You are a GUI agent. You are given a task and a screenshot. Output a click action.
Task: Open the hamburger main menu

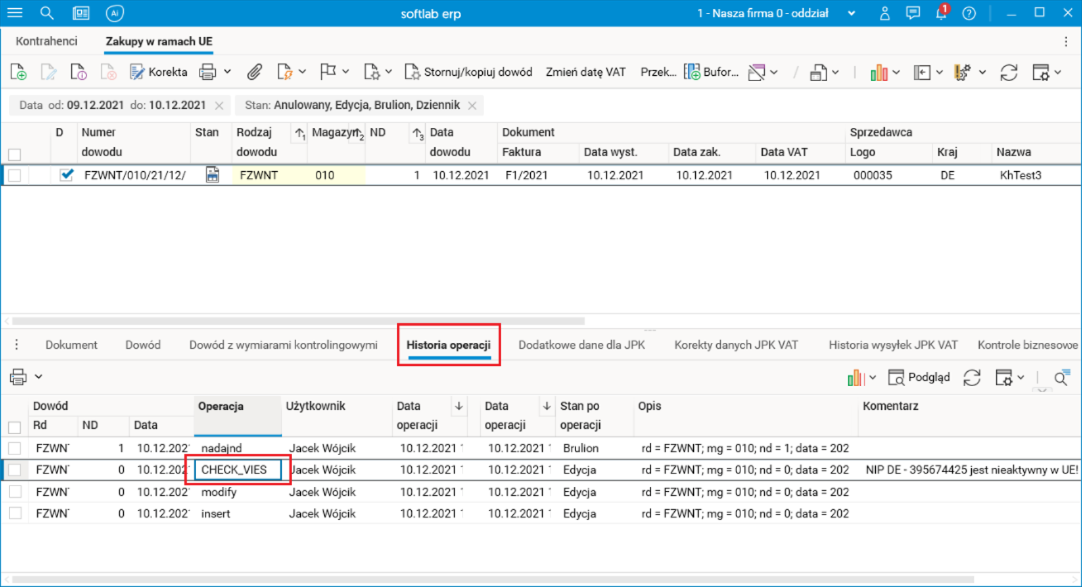click(17, 13)
